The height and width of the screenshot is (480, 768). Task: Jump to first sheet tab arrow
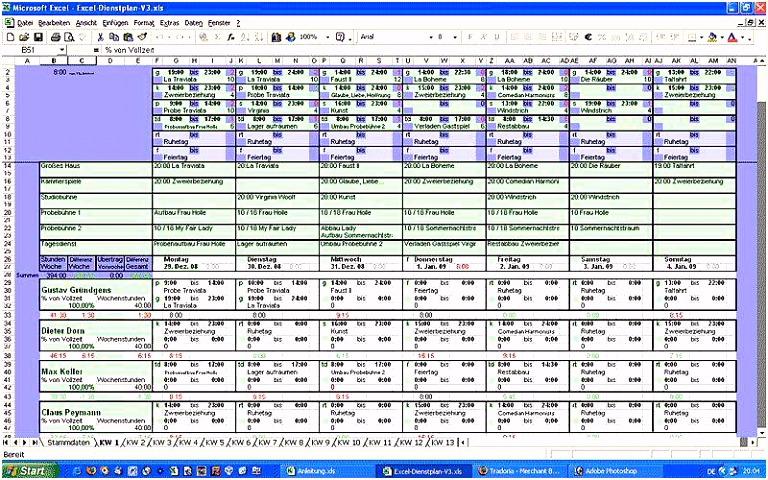click(5, 442)
